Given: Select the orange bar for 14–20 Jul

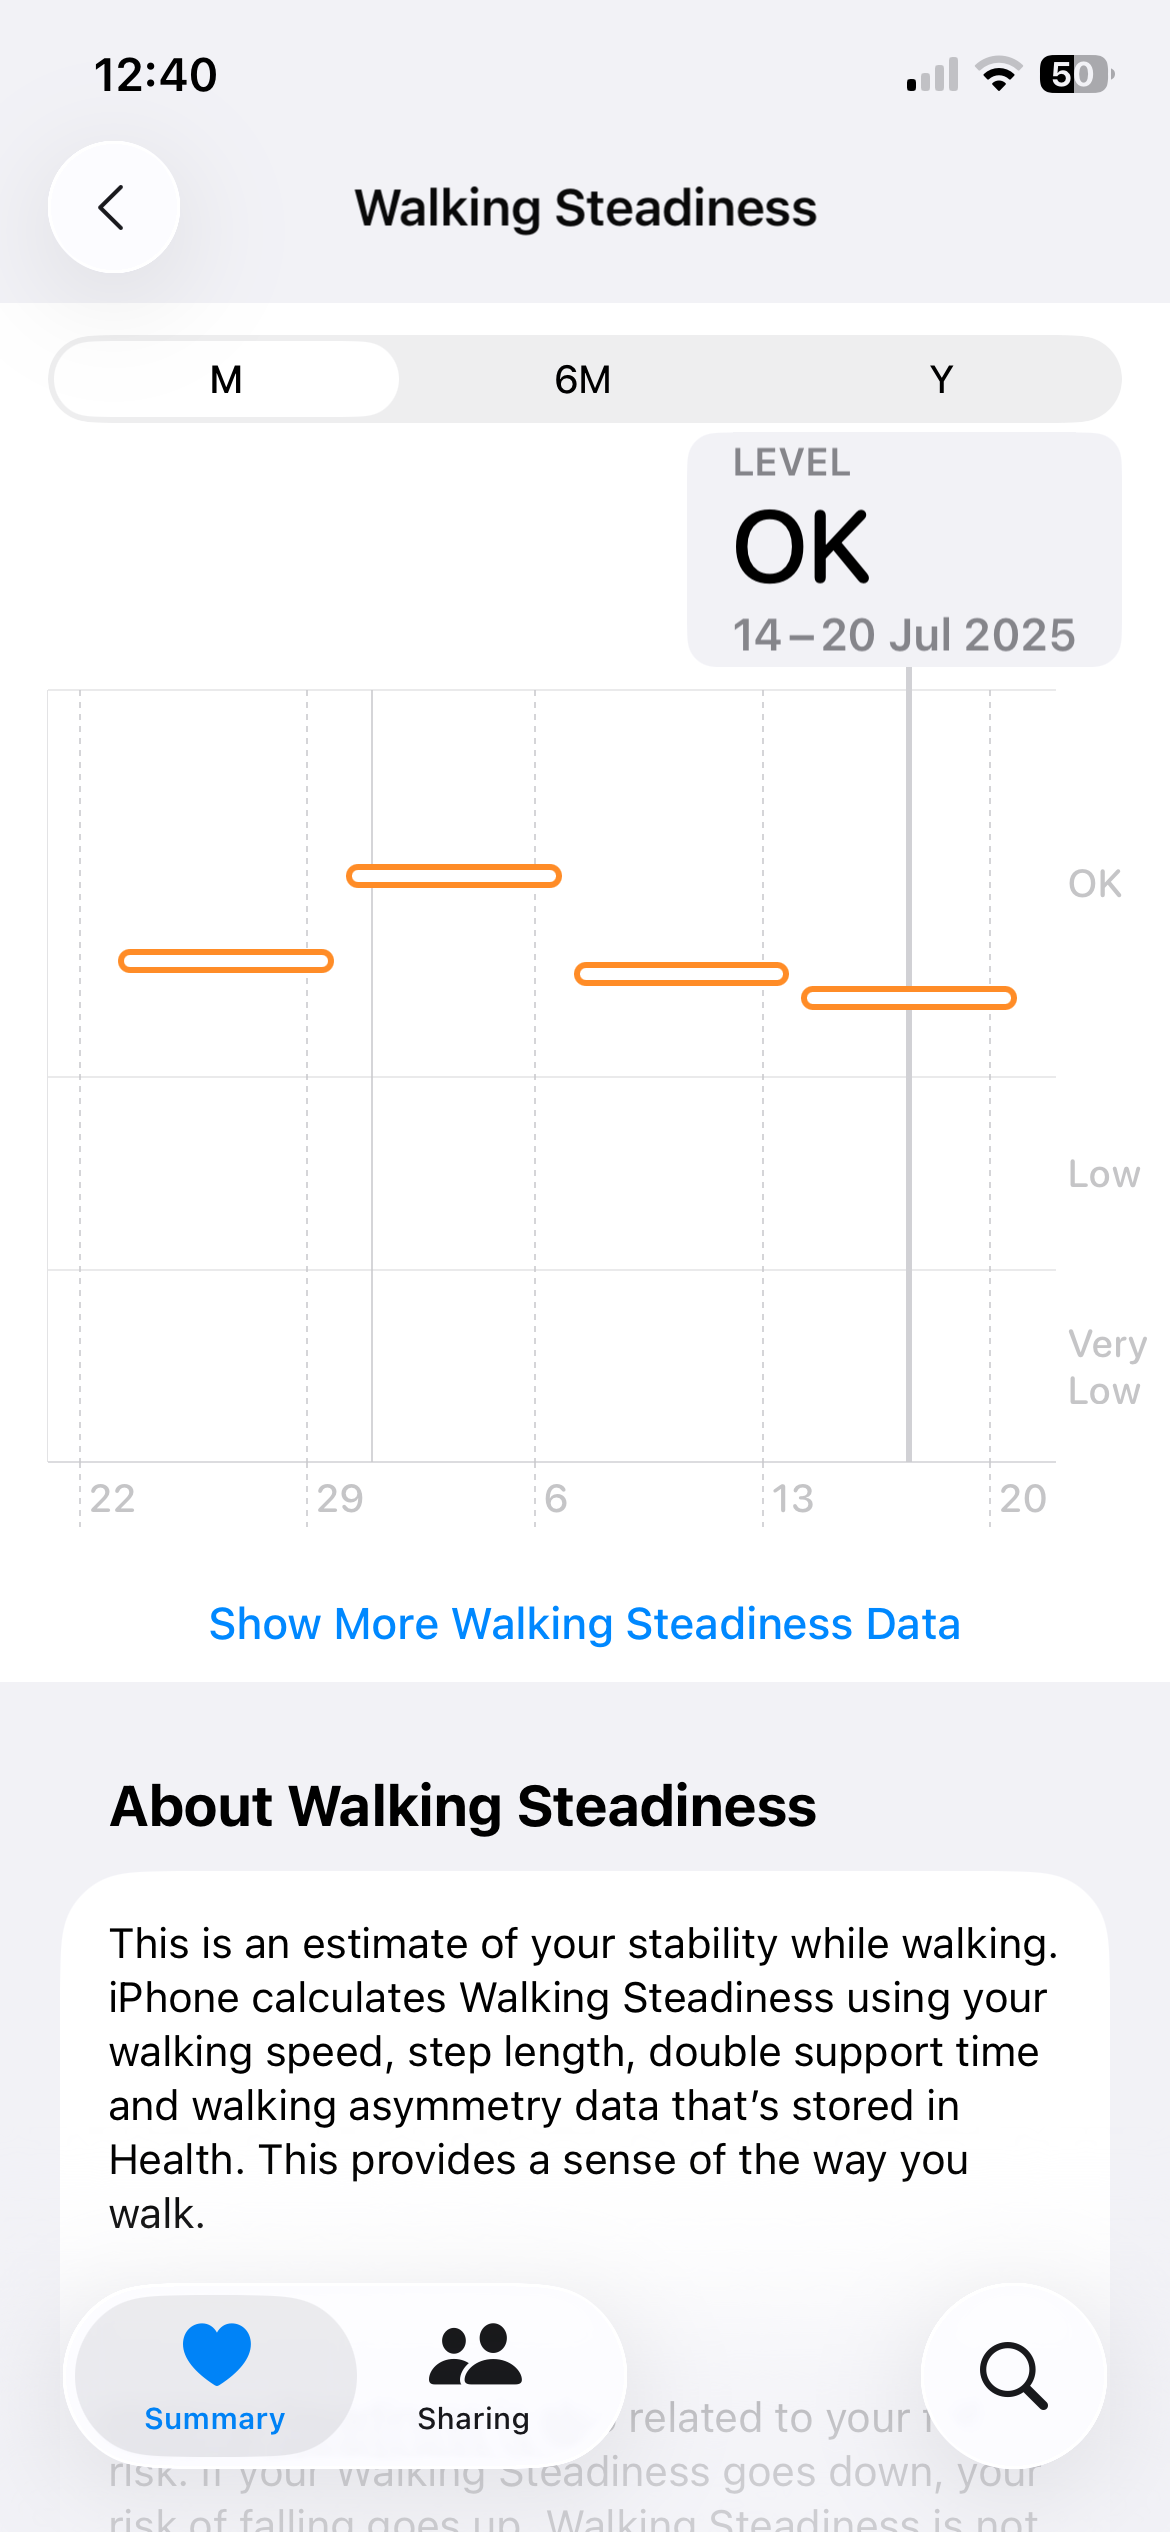Looking at the screenshot, I should click(909, 998).
